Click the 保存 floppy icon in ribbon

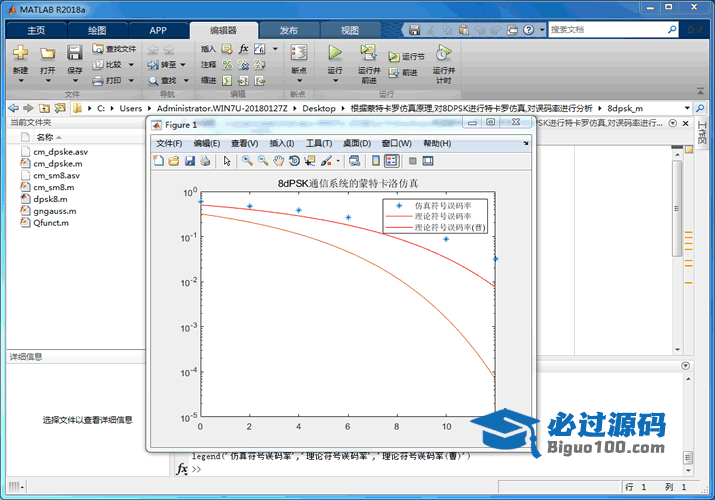click(75, 53)
